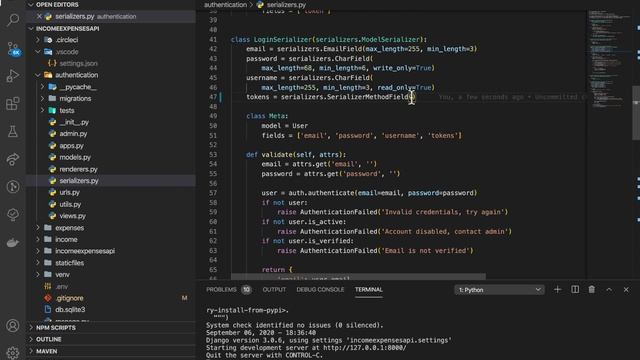Open the Search view in activity bar
The width and height of the screenshot is (640, 360).
13,19
